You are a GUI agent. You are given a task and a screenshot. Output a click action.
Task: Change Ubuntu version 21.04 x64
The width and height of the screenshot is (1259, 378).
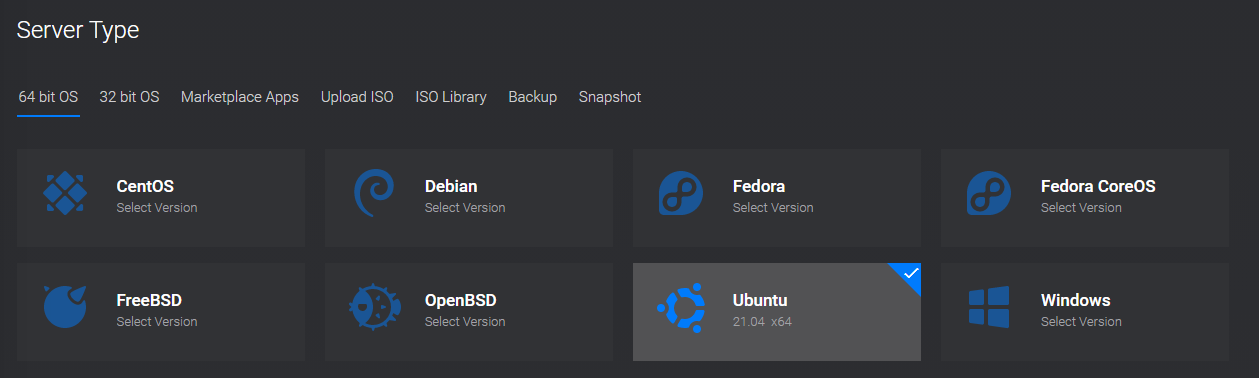762,322
